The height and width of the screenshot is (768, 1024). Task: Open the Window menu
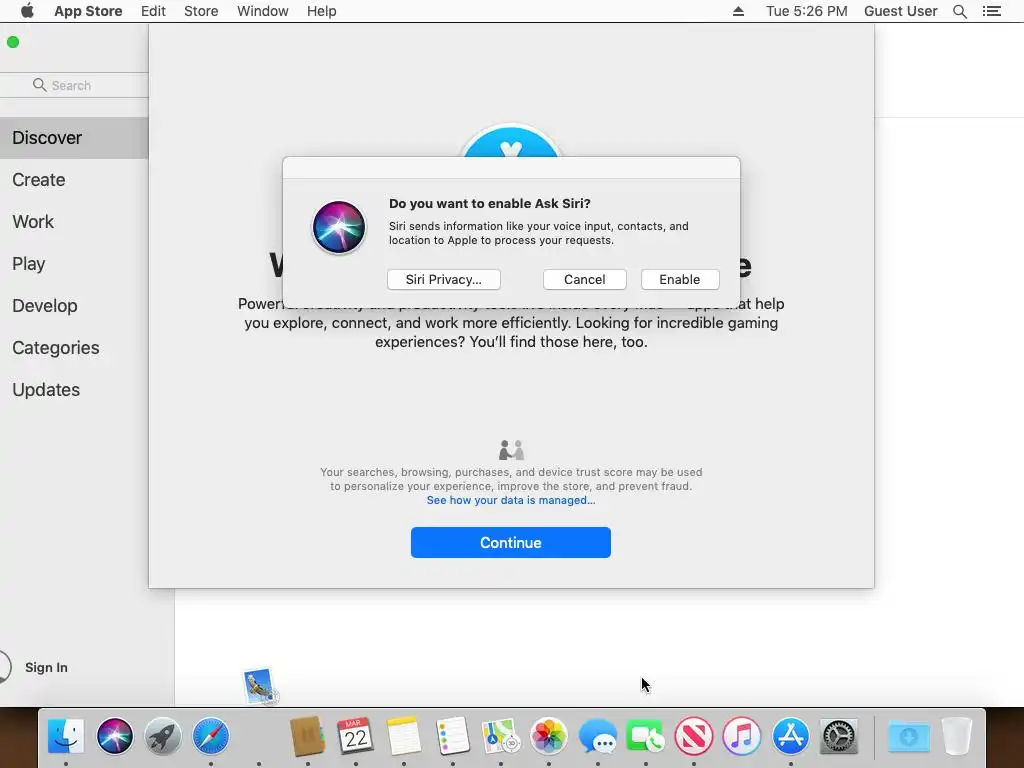[263, 11]
